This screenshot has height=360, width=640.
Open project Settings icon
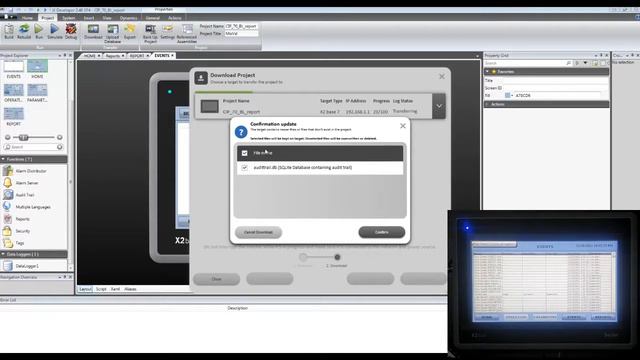[167, 31]
